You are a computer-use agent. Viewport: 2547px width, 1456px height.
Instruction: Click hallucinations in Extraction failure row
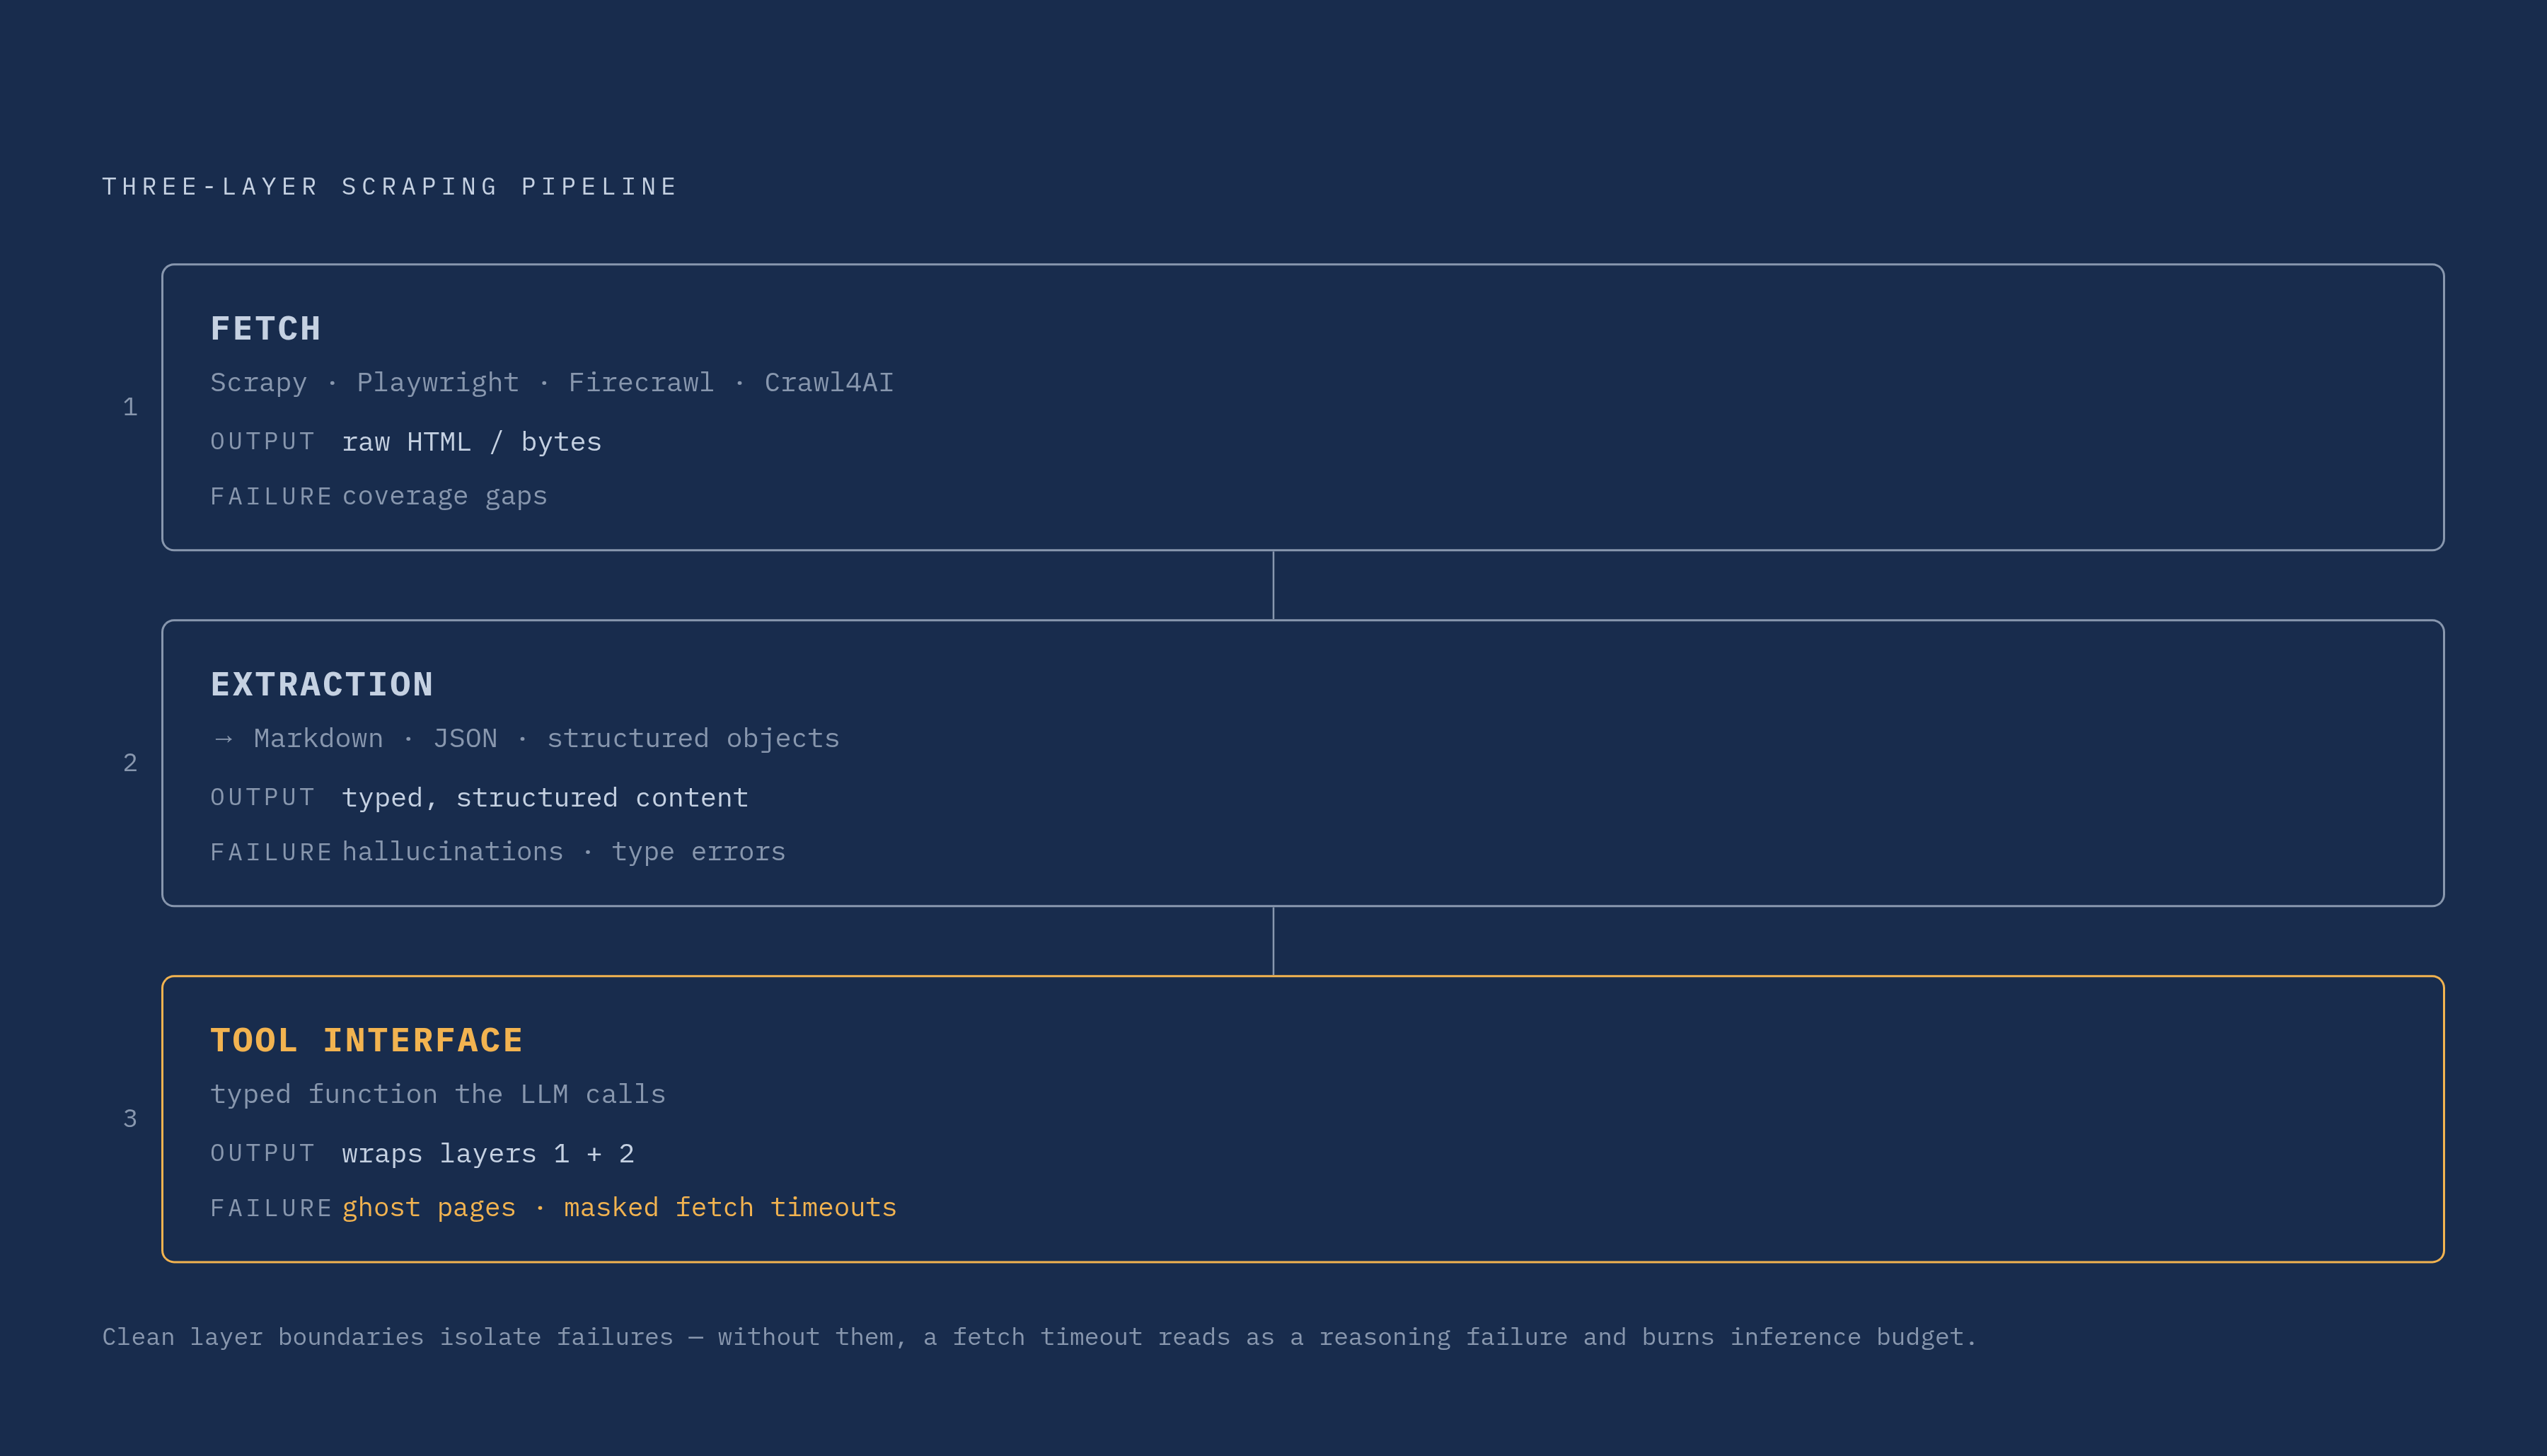[x=453, y=852]
